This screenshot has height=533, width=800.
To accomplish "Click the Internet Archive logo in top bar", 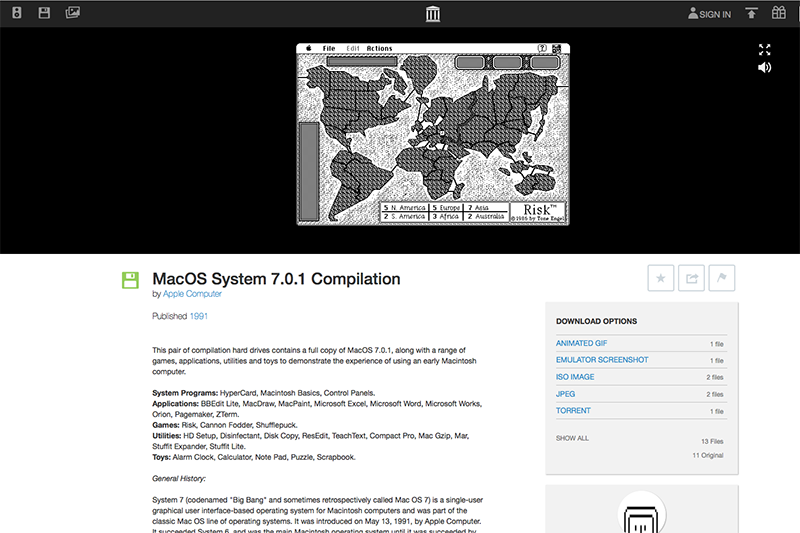I will [x=432, y=13].
